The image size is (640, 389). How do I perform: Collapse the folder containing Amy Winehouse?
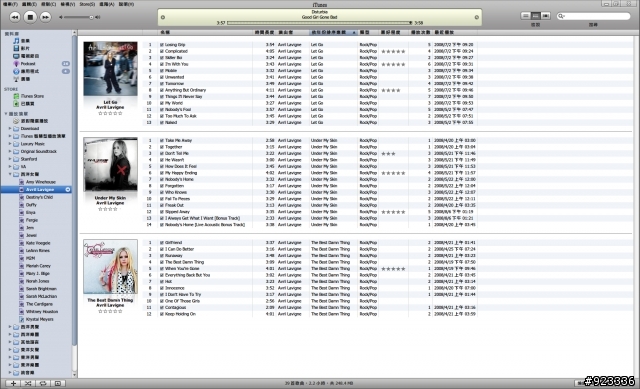[10, 174]
